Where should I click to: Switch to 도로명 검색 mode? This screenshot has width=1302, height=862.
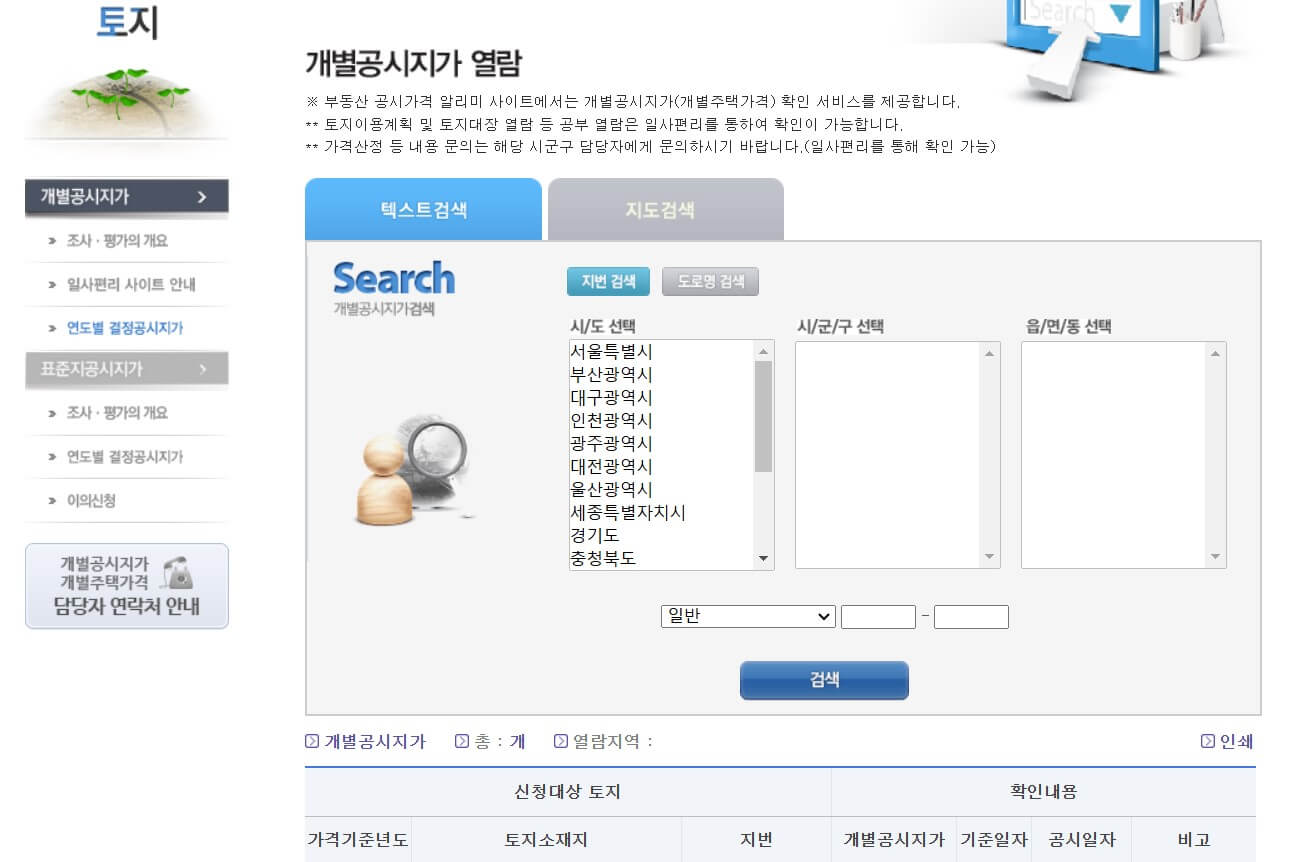coord(710,281)
